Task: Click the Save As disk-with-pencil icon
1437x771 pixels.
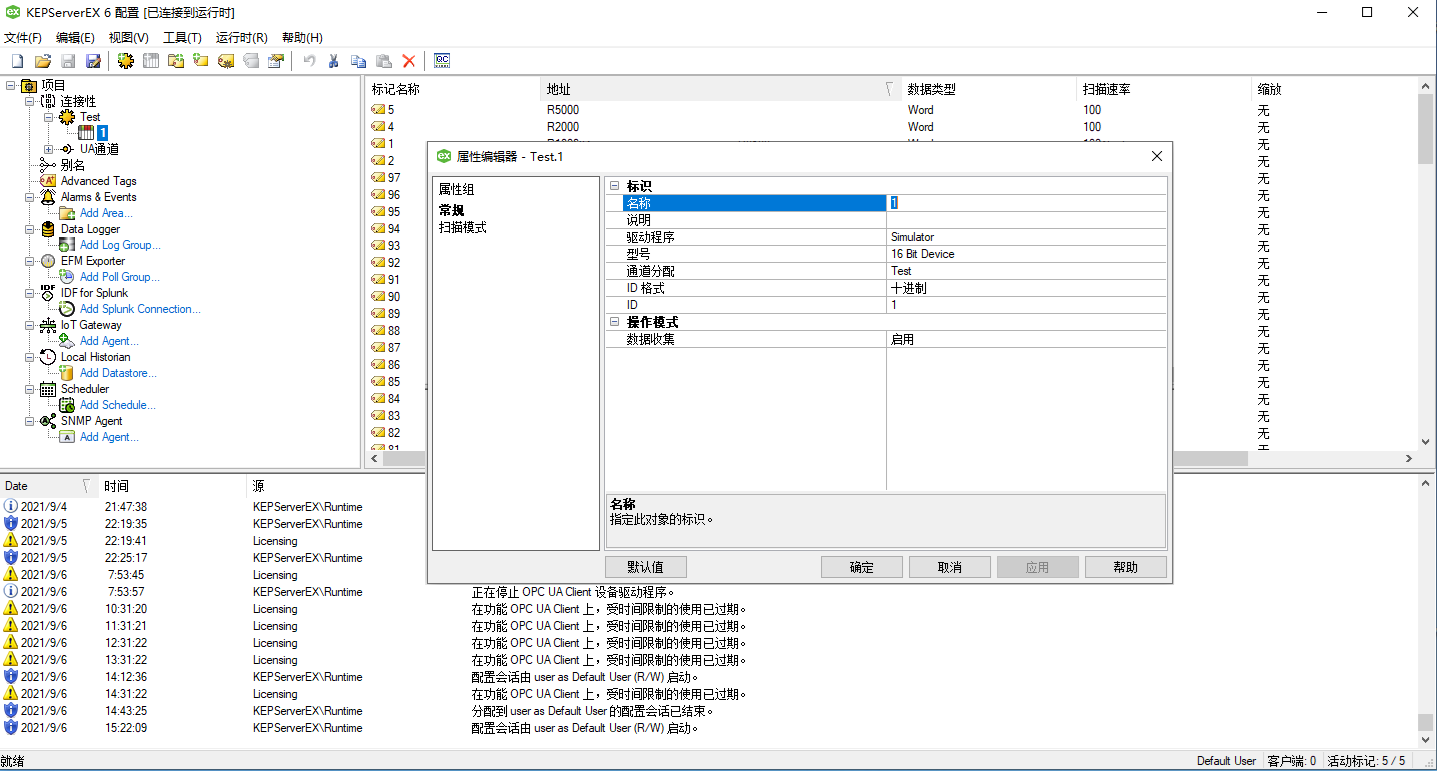Action: [93, 61]
